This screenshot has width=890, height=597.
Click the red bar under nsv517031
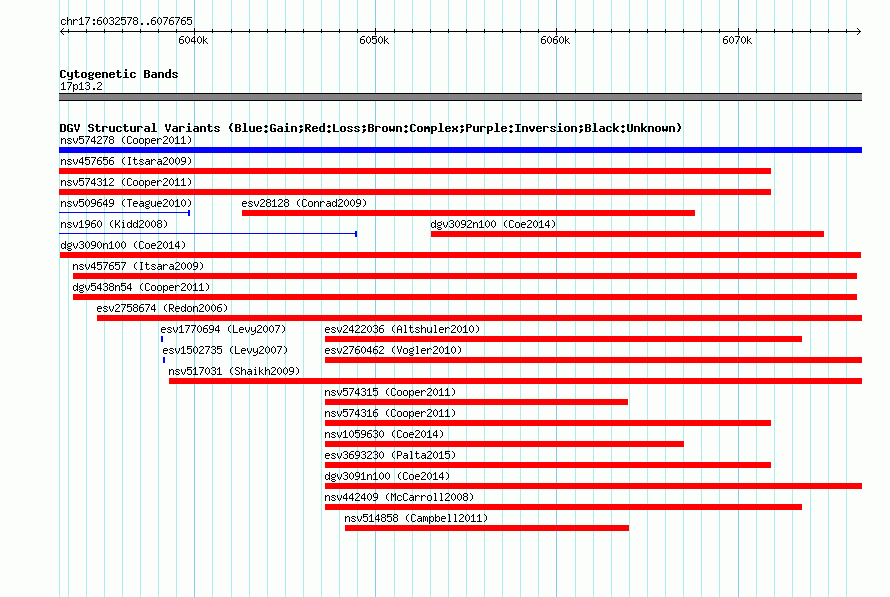tap(515, 381)
